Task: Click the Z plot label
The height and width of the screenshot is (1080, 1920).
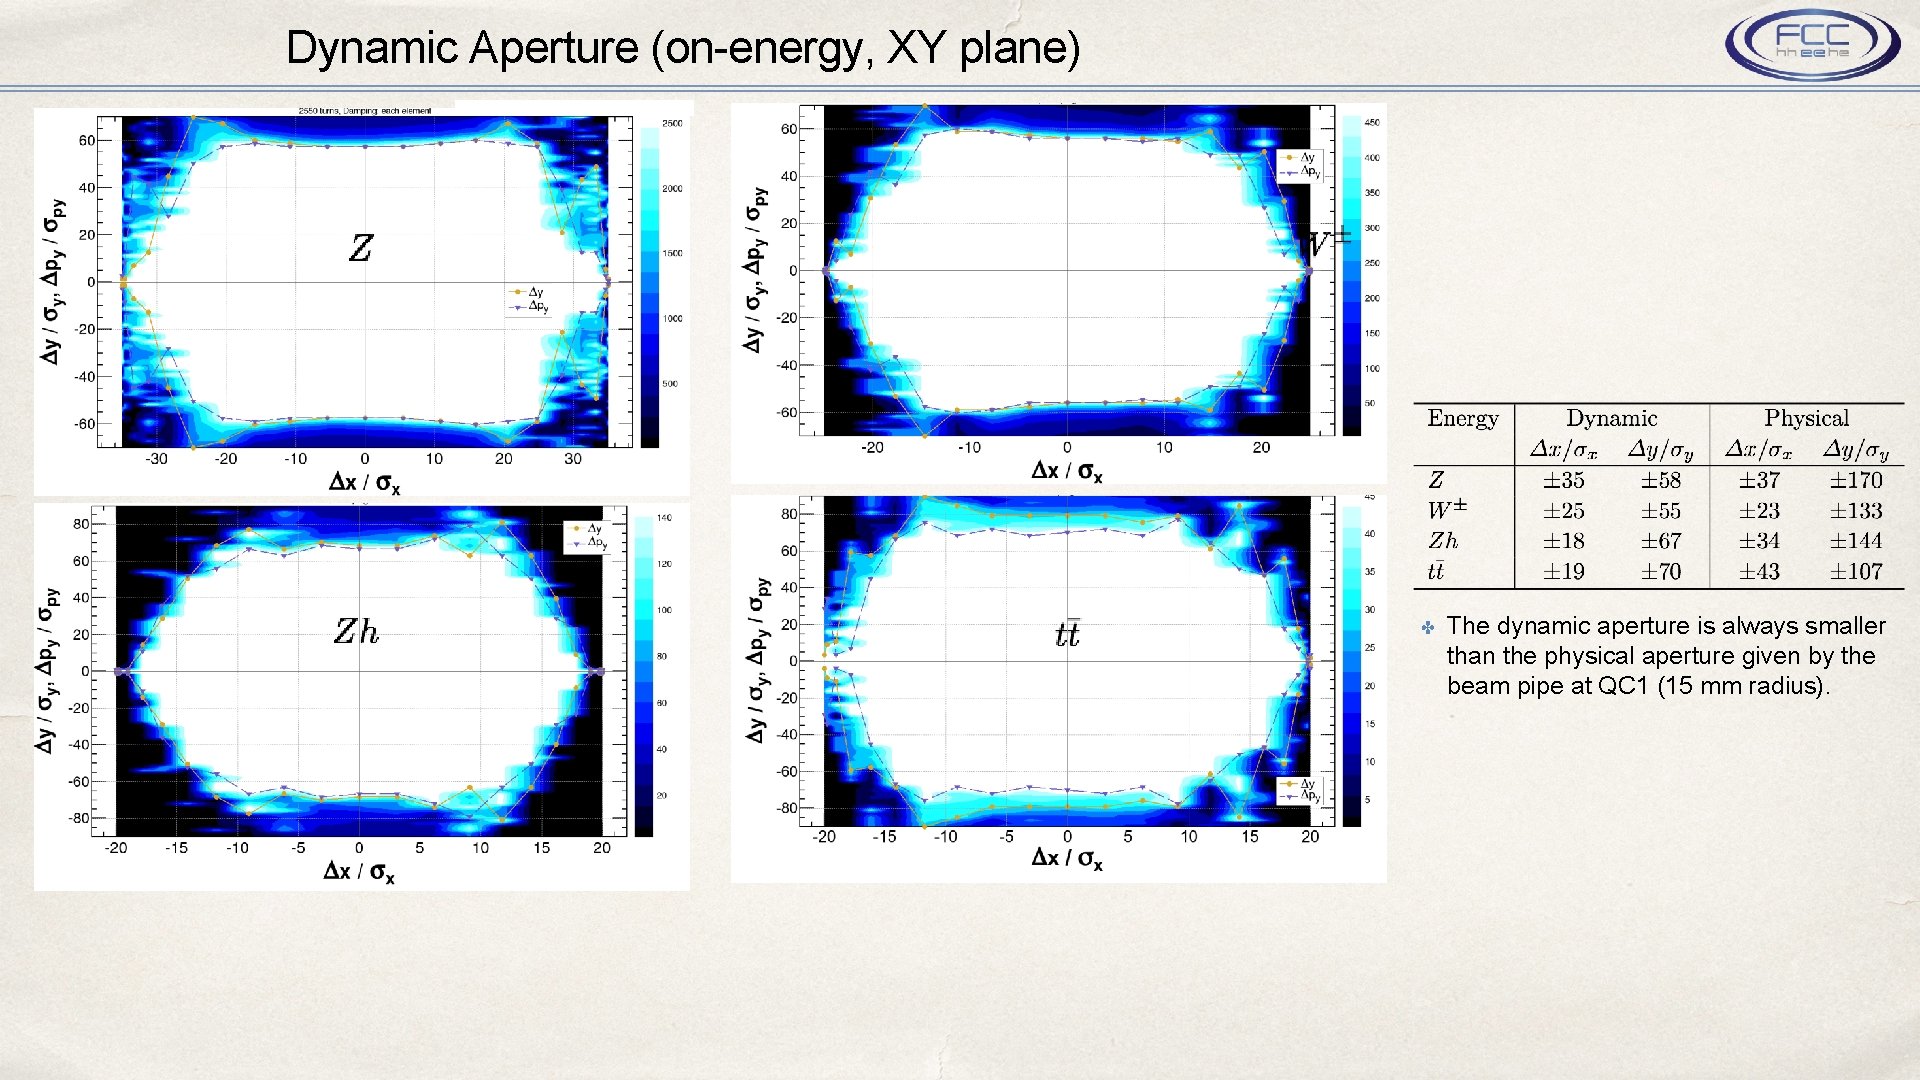Action: [x=361, y=247]
